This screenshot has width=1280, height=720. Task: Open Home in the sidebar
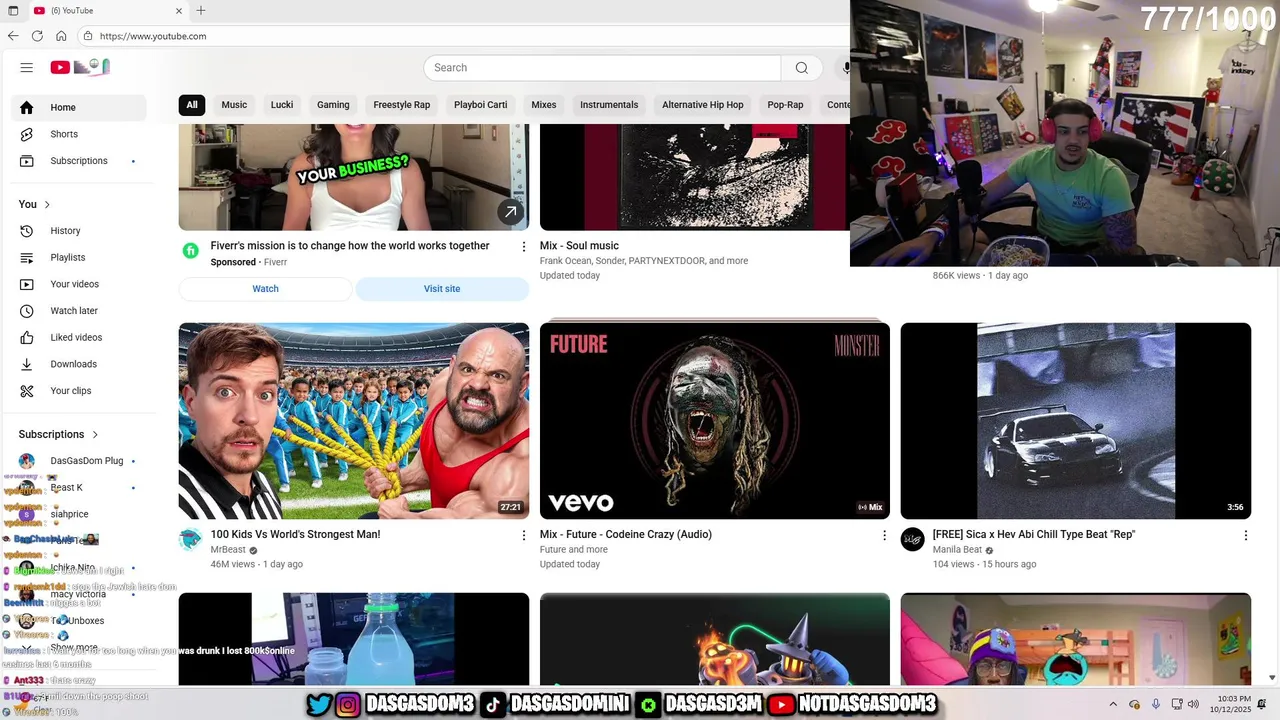click(78, 107)
